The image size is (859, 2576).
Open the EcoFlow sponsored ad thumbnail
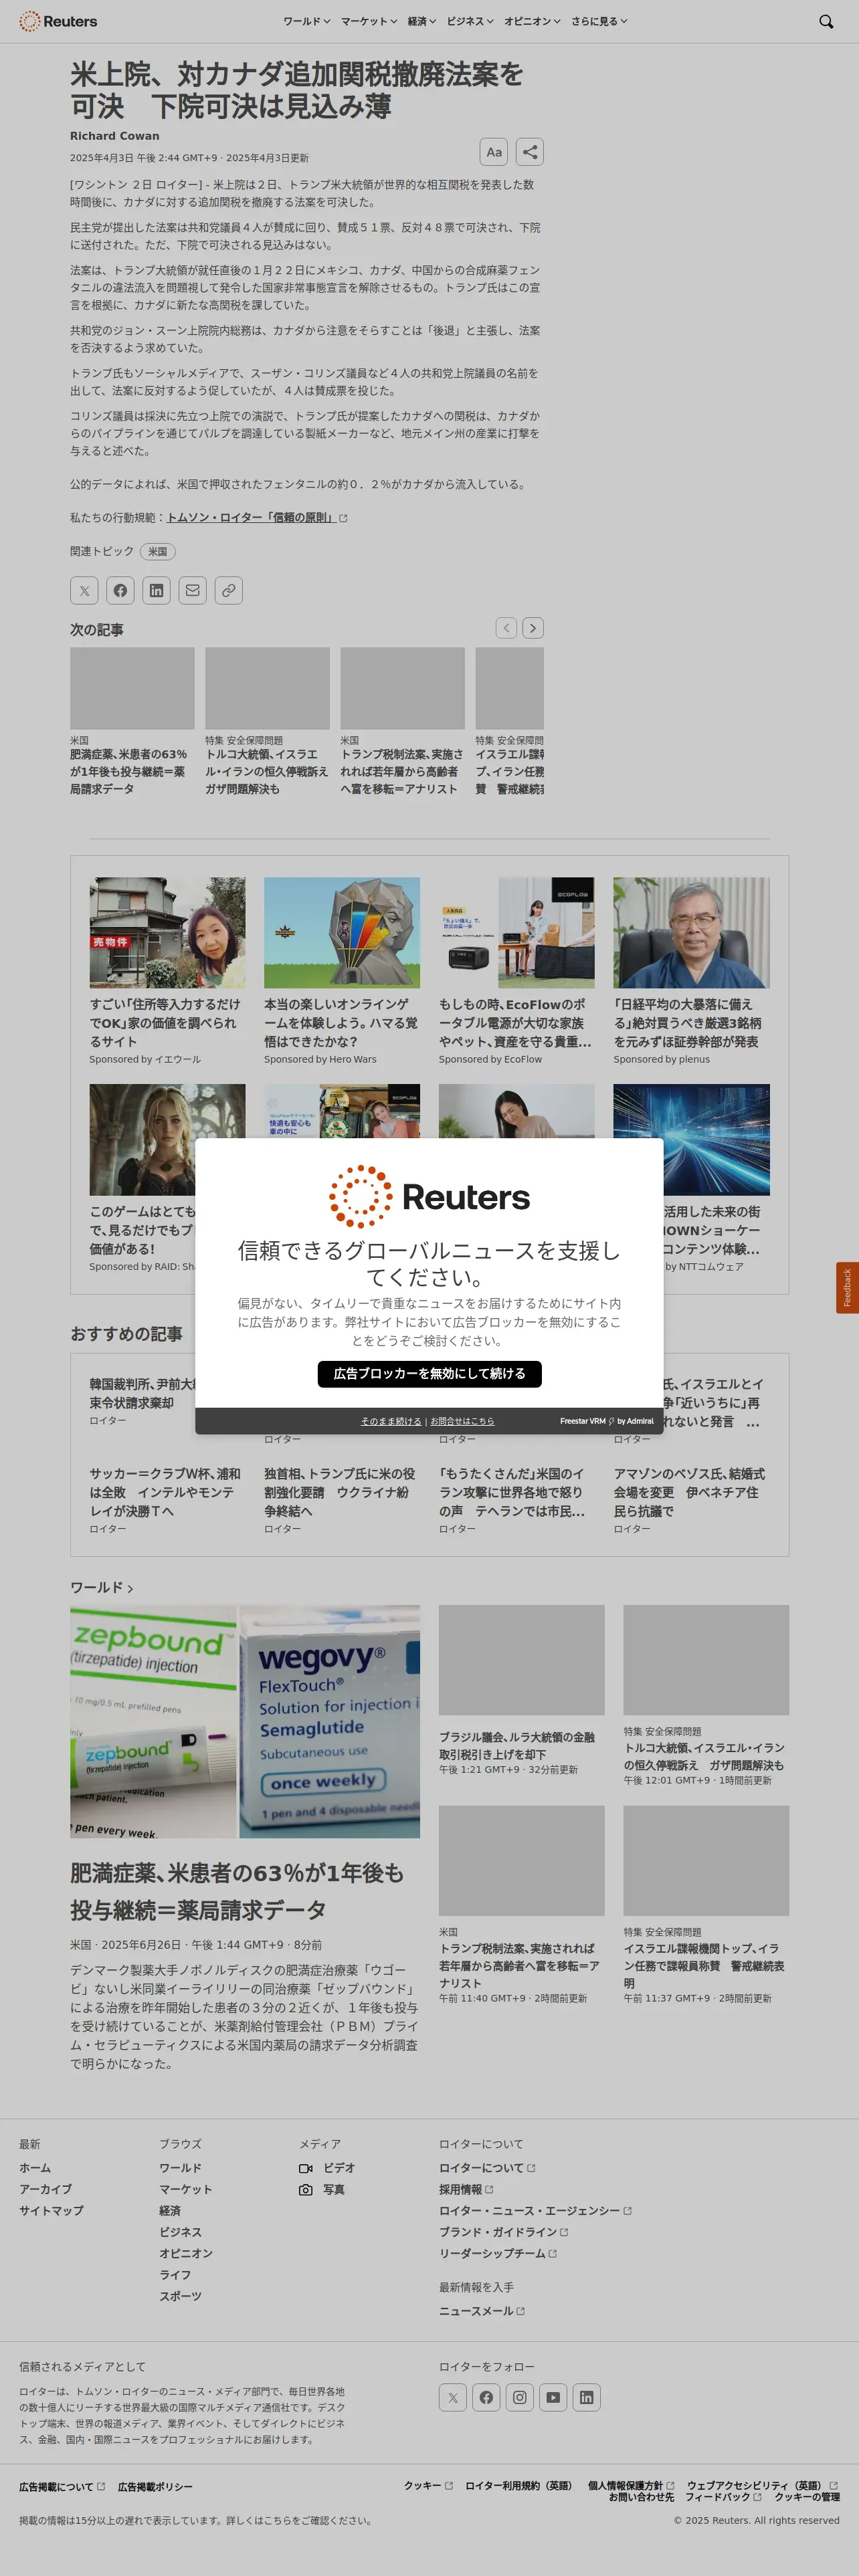tap(516, 932)
